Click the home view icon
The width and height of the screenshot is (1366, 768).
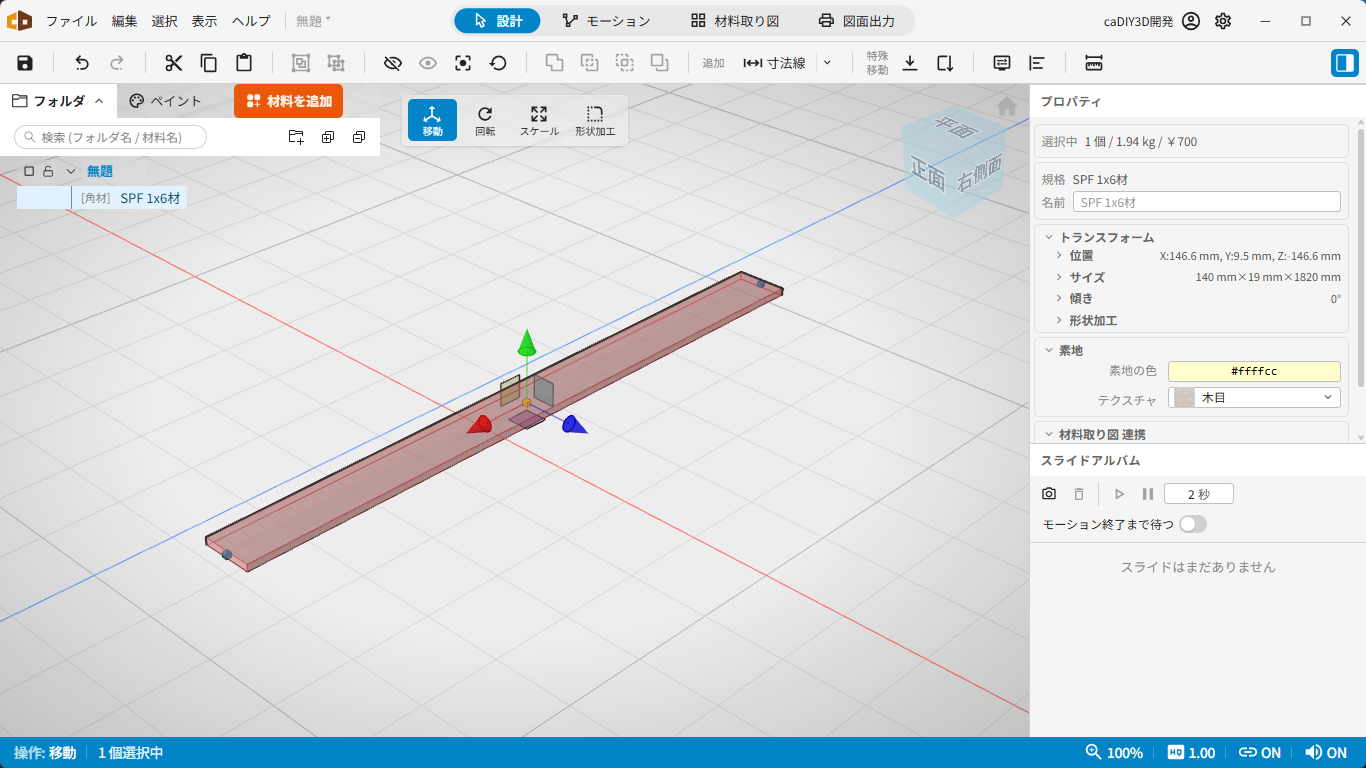1007,106
